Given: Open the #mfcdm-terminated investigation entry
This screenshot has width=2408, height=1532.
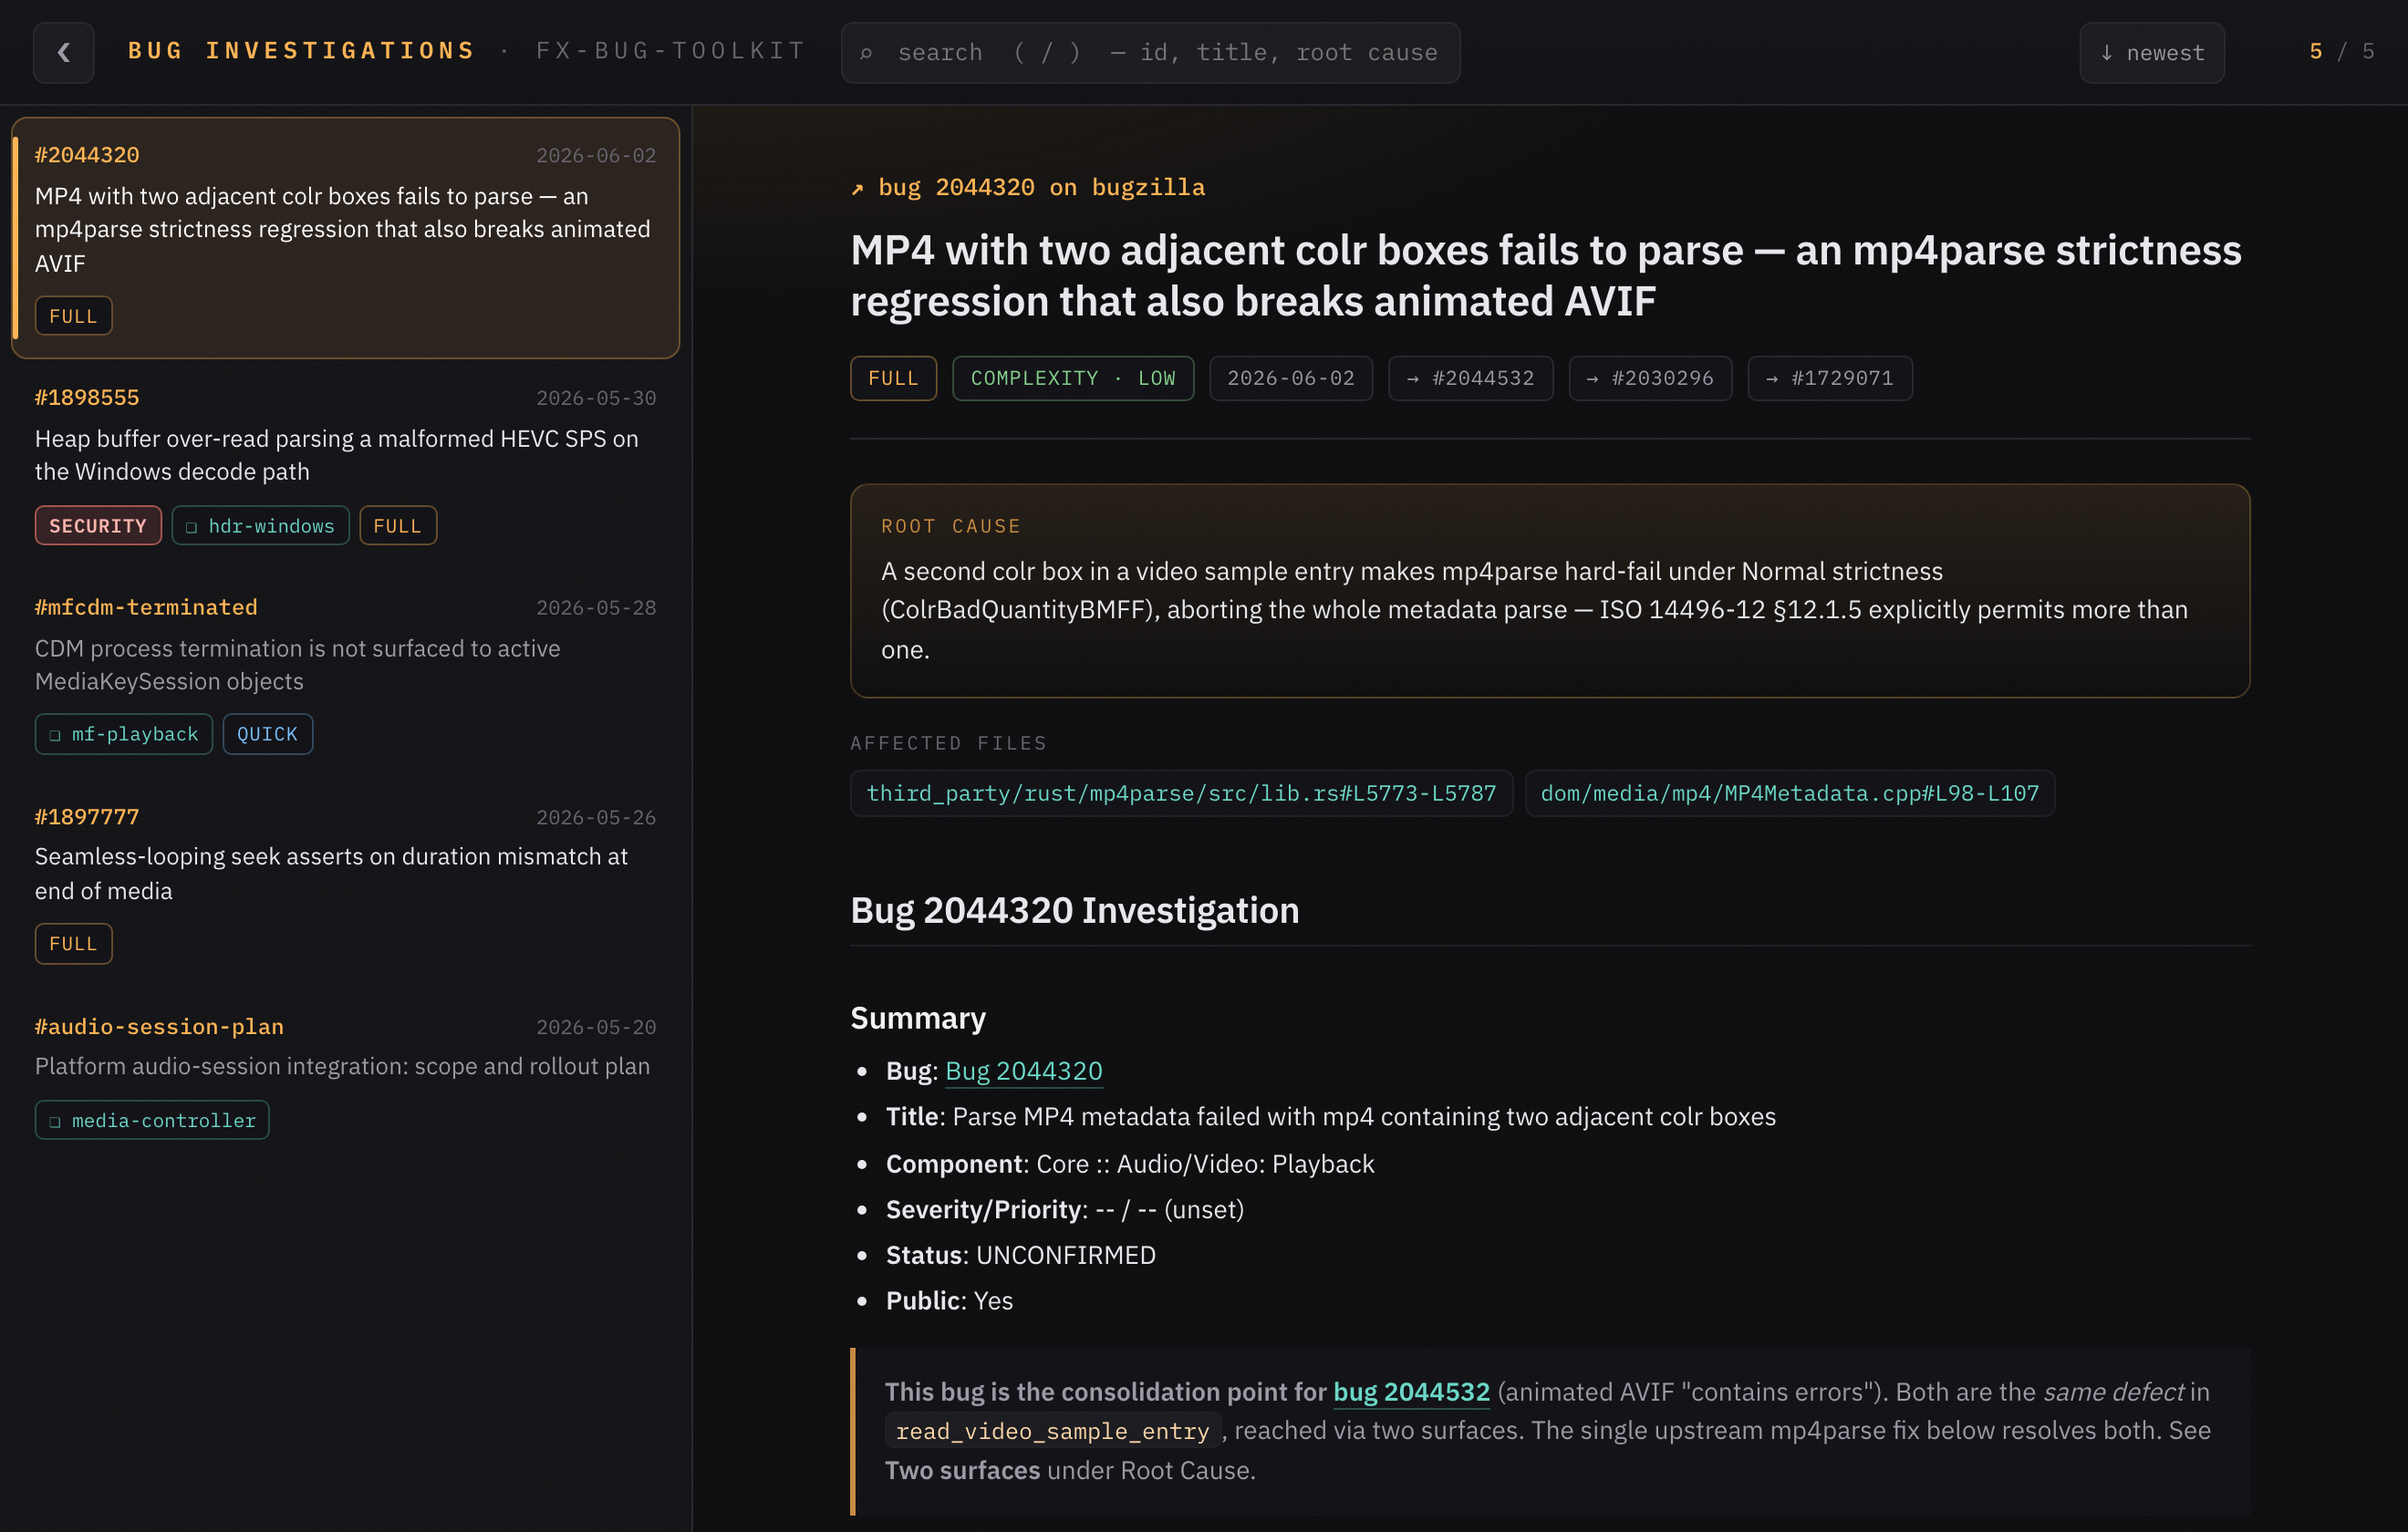Looking at the screenshot, I should point(345,674).
